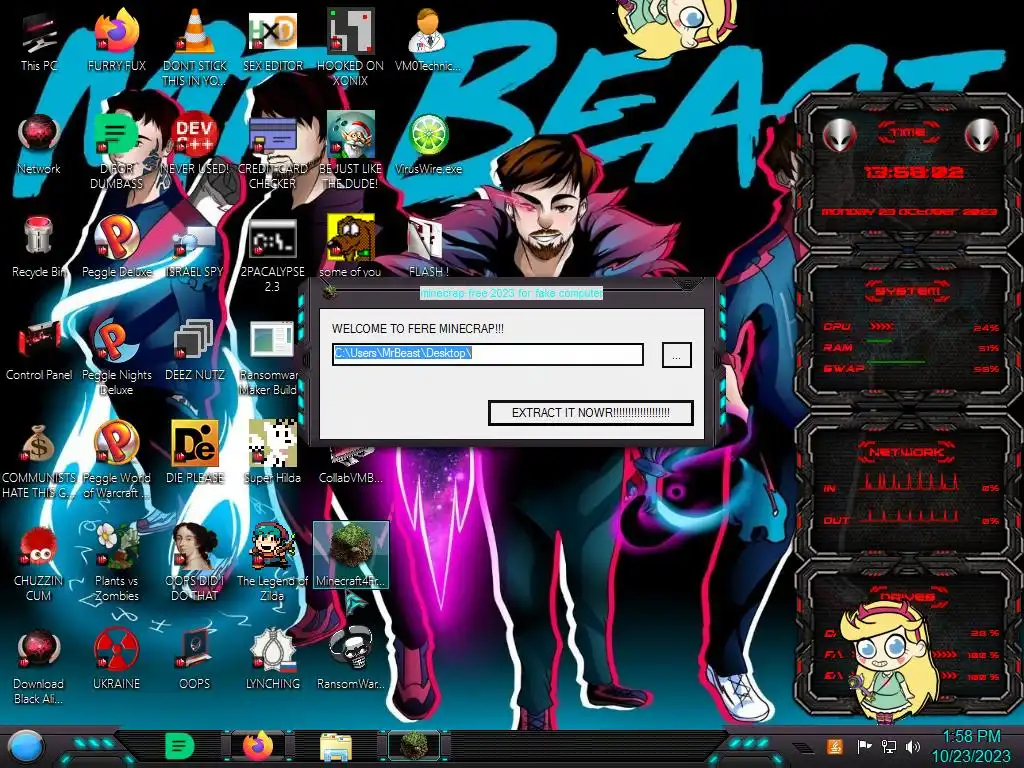
Task: Open the DEEZ NUTZ shortcut
Action: click(x=195, y=350)
